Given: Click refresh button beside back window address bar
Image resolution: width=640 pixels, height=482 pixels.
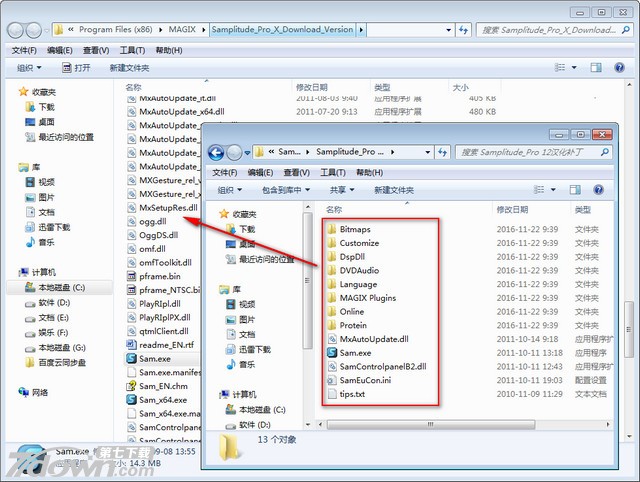Looking at the screenshot, I should [463, 30].
